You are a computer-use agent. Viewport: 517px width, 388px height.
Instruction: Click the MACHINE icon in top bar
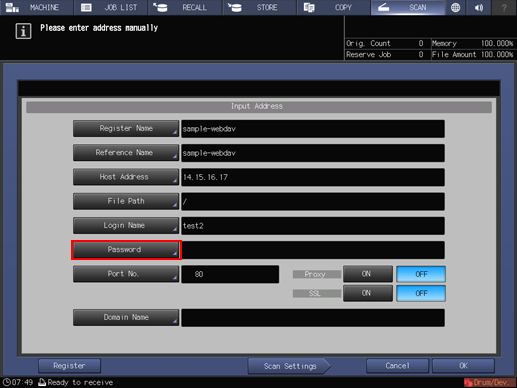[x=12, y=7]
